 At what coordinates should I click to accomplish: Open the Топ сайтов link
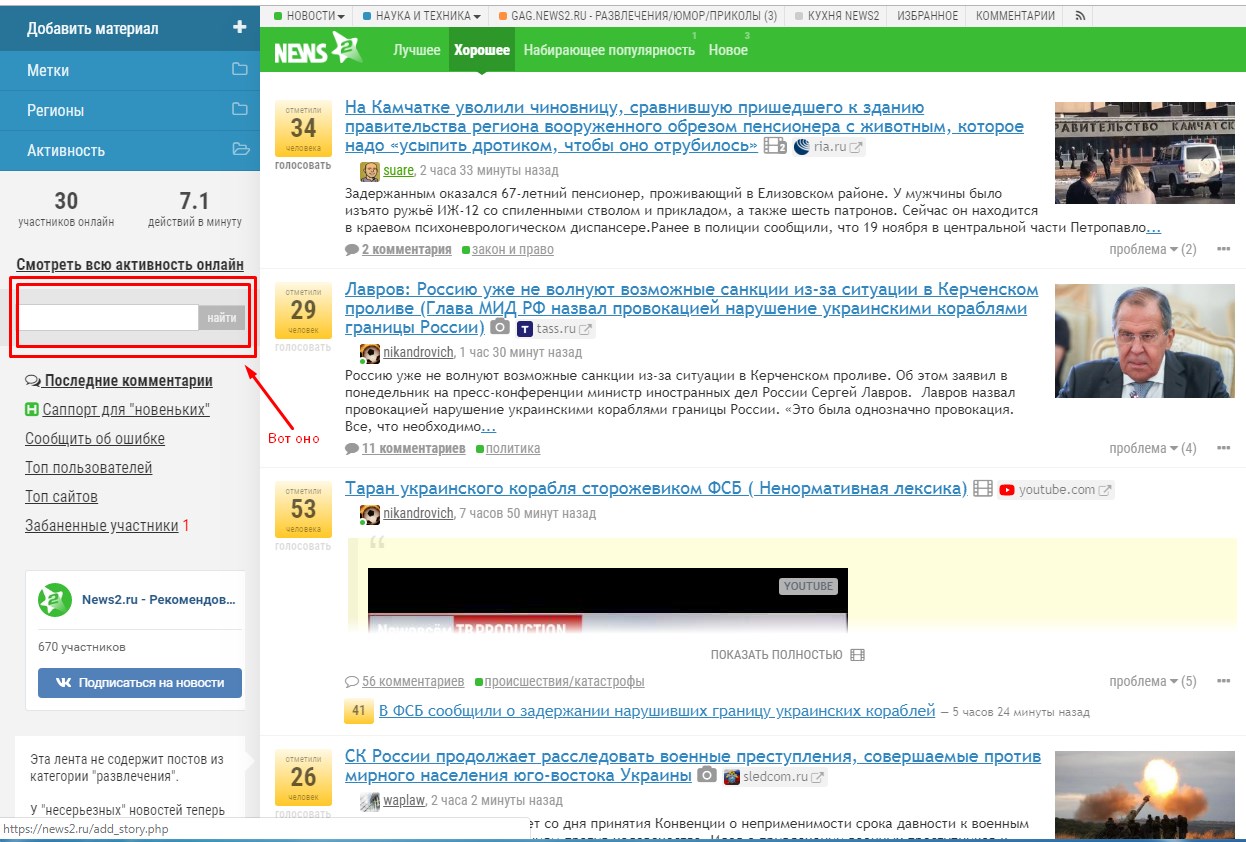click(x=61, y=497)
